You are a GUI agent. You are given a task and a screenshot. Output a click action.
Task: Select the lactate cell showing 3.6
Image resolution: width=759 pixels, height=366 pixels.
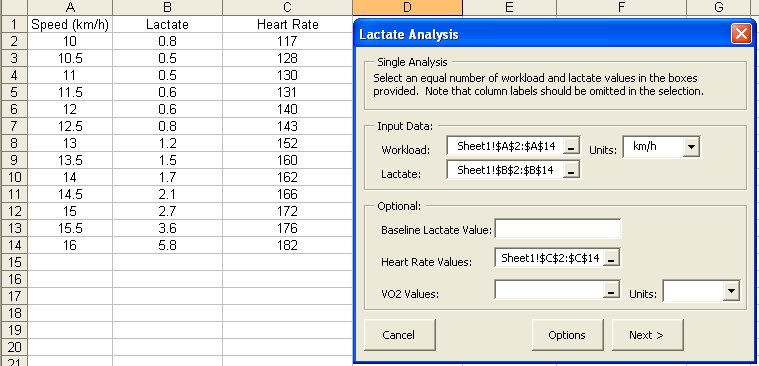coord(167,228)
